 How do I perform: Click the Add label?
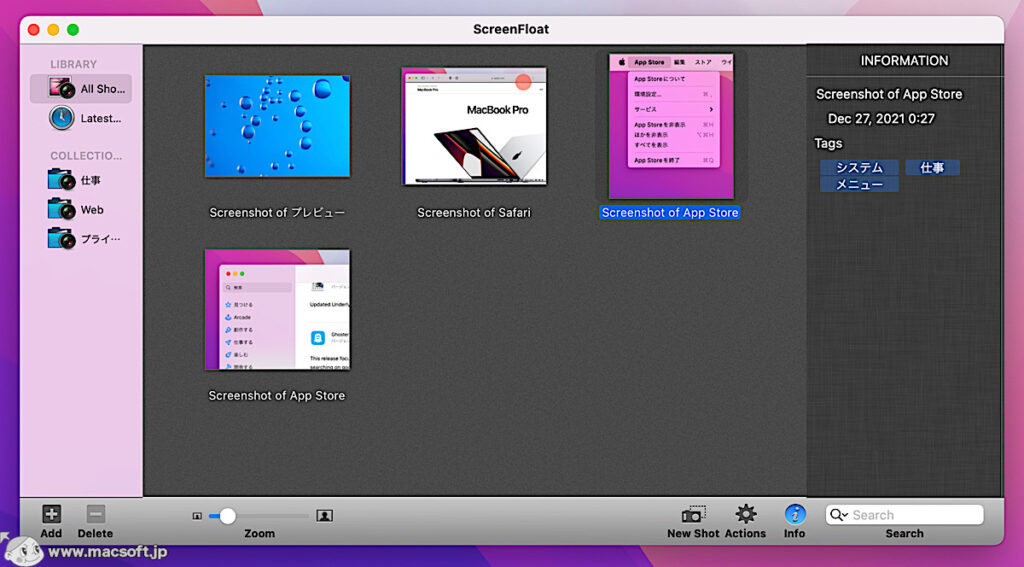tap(51, 534)
